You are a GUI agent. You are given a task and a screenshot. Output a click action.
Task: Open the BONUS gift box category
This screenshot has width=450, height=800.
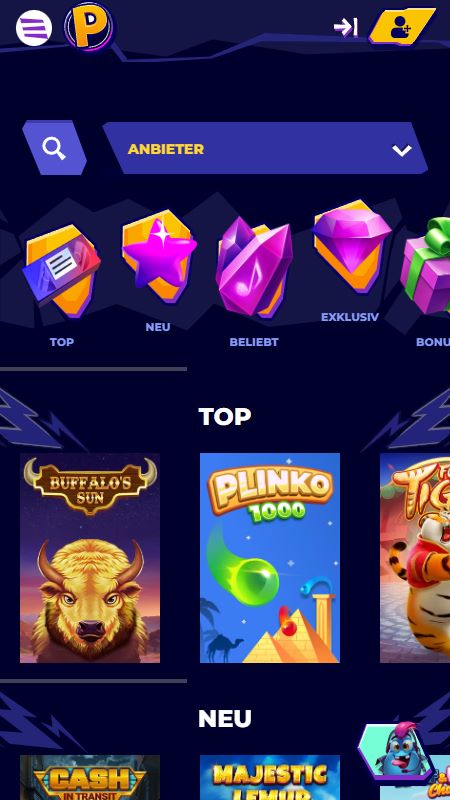pyautogui.click(x=426, y=265)
